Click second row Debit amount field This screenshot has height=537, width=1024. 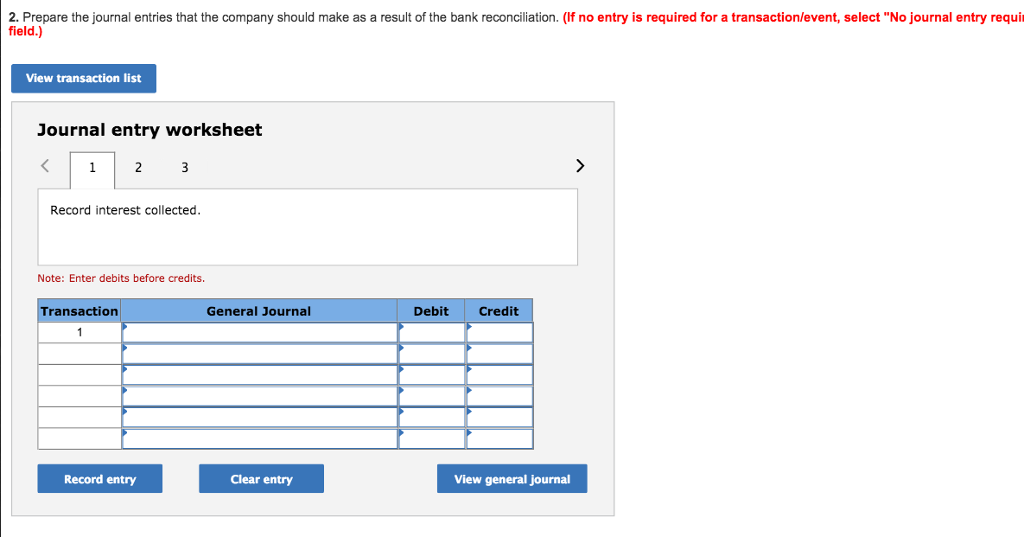(432, 353)
